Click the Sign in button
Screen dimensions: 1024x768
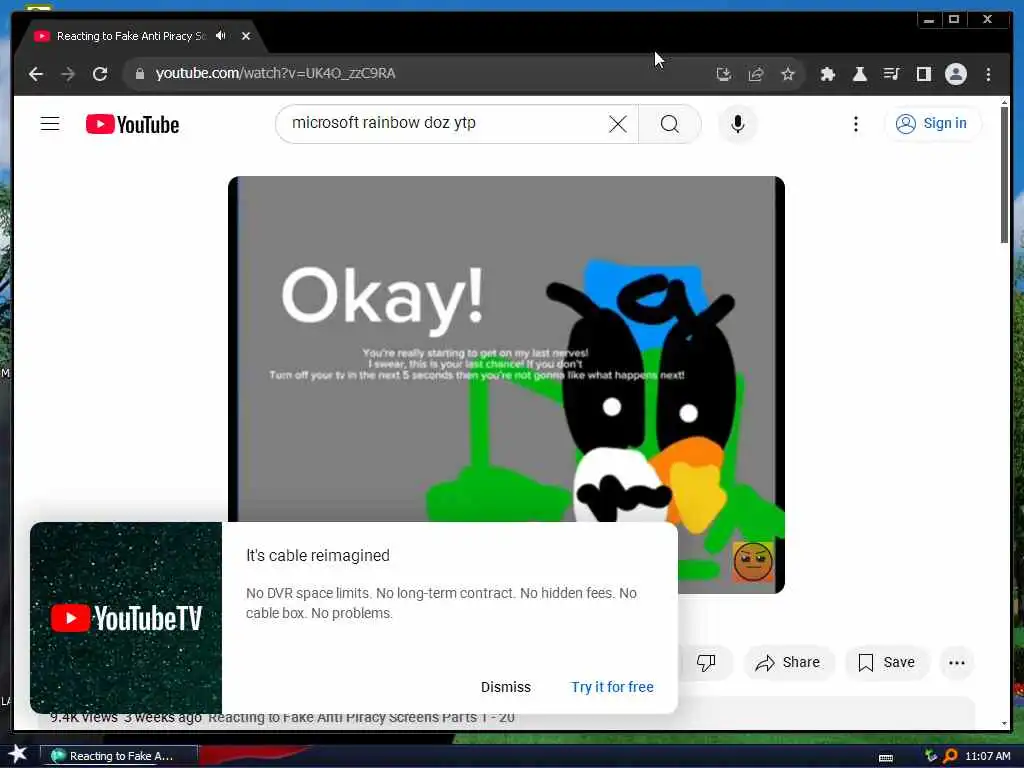point(931,123)
